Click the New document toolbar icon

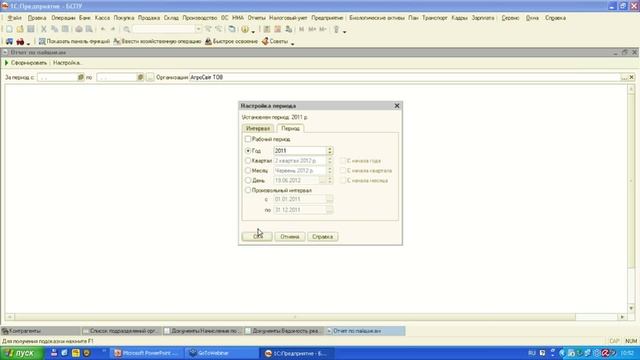point(9,29)
